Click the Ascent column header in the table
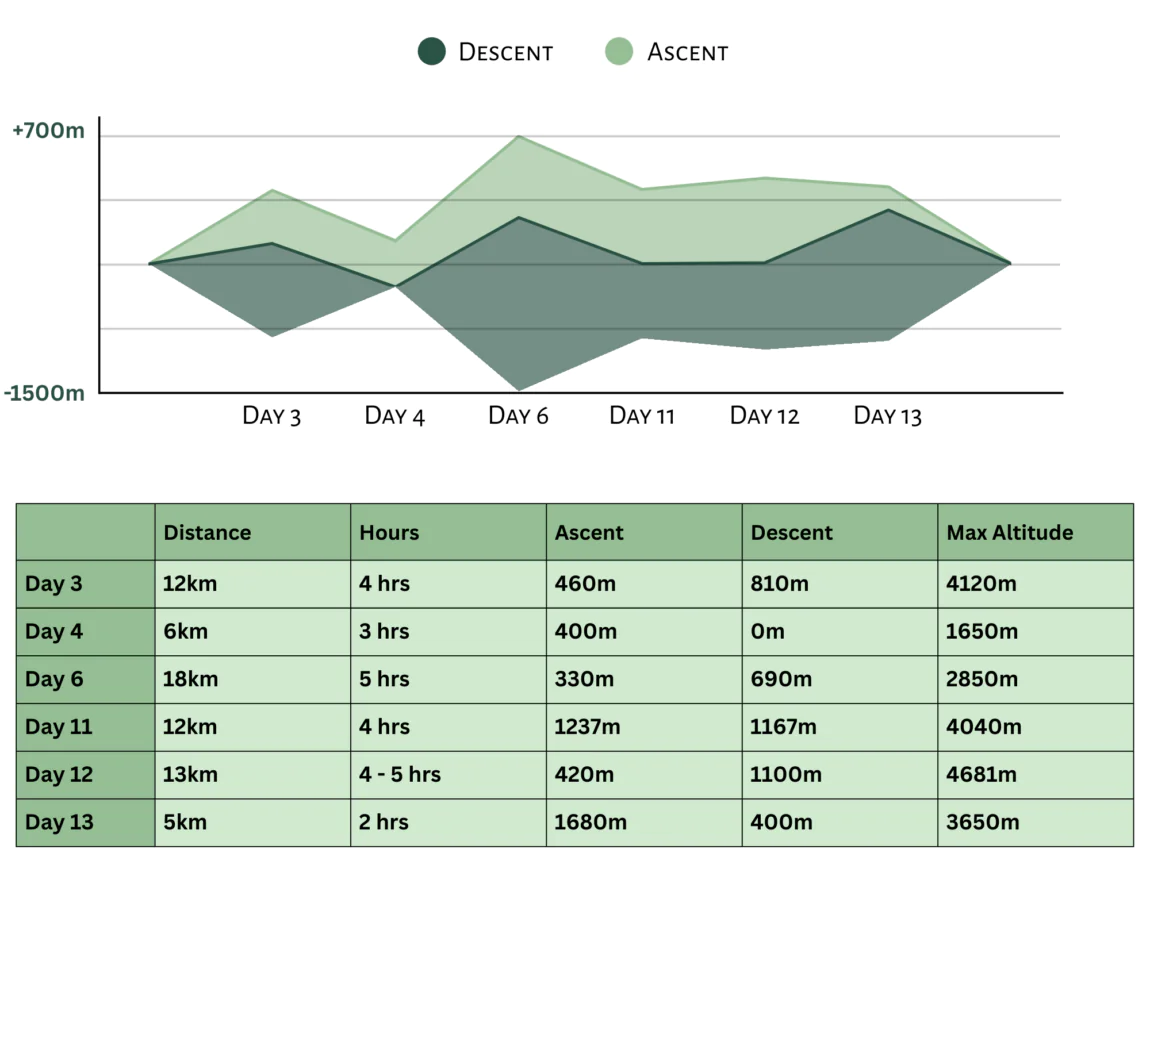 coord(644,532)
